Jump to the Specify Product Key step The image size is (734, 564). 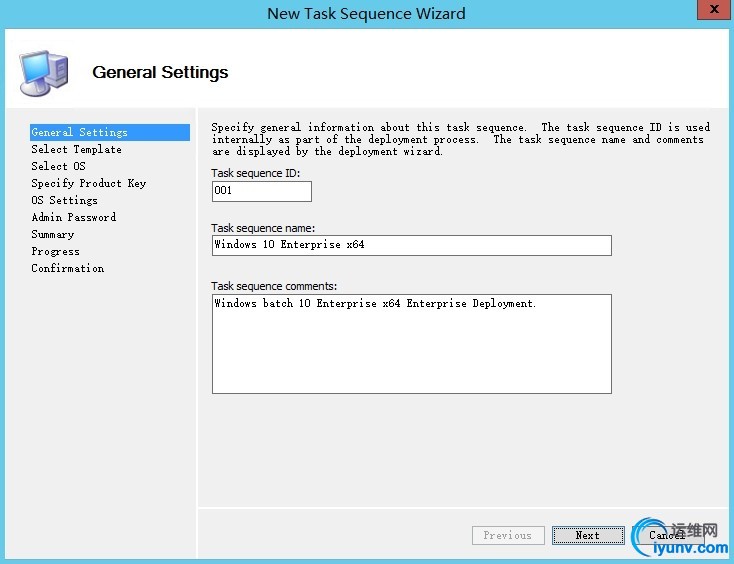click(x=88, y=183)
